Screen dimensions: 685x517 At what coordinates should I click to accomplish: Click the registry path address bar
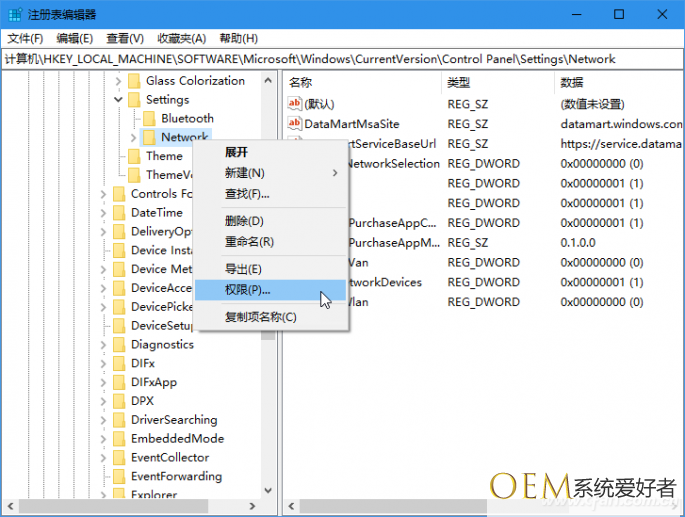click(x=340, y=59)
